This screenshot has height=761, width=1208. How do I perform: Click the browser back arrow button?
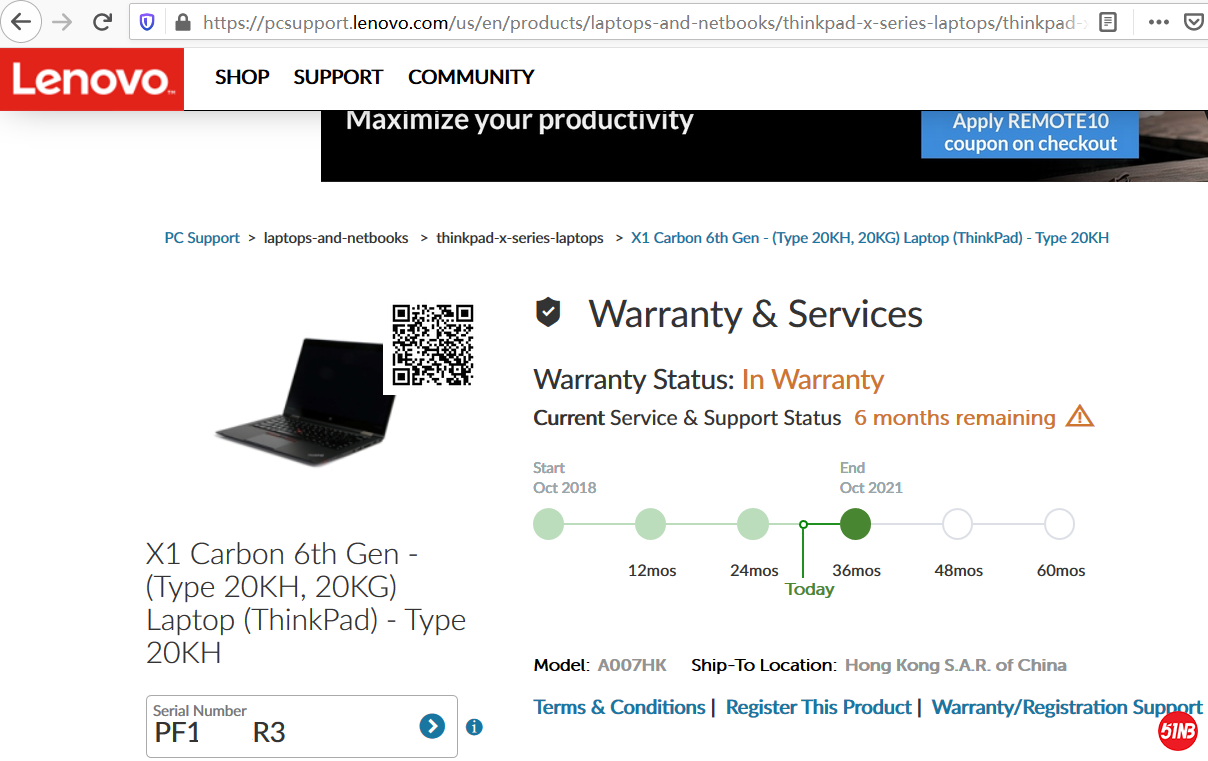coord(21,22)
